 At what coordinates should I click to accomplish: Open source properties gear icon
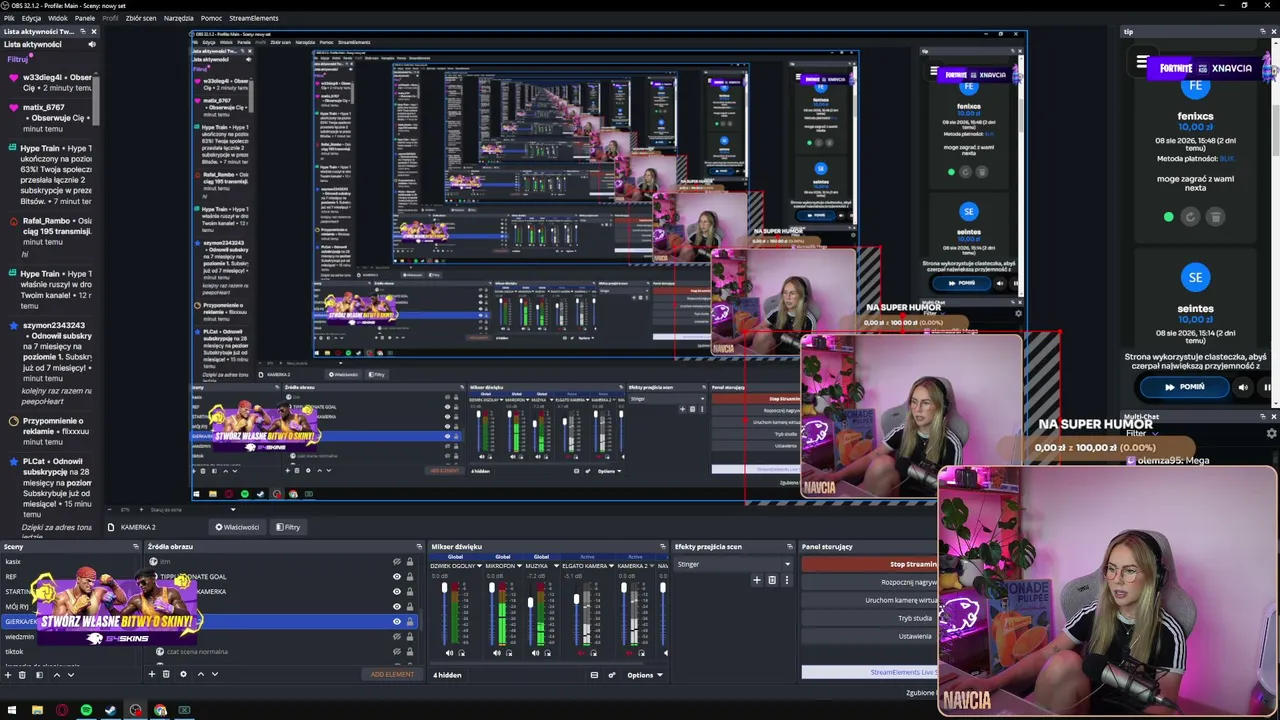tap(183, 674)
